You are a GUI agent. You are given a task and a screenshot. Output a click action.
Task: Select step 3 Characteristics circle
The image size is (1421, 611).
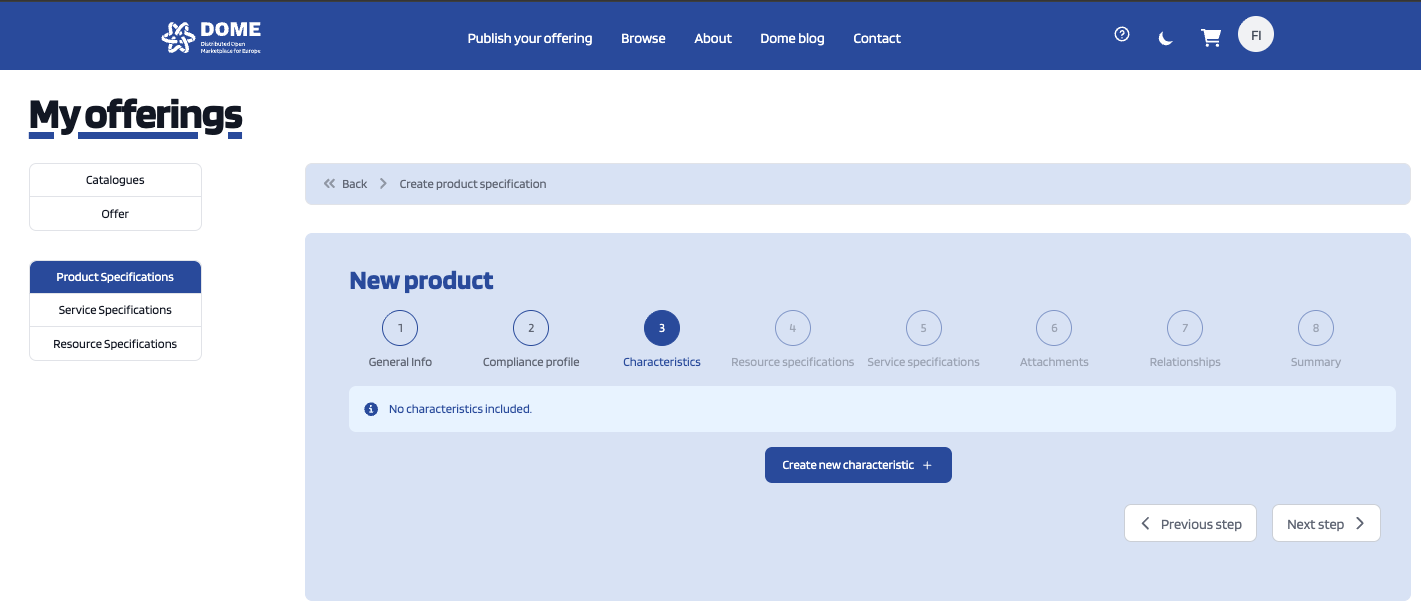pos(662,328)
